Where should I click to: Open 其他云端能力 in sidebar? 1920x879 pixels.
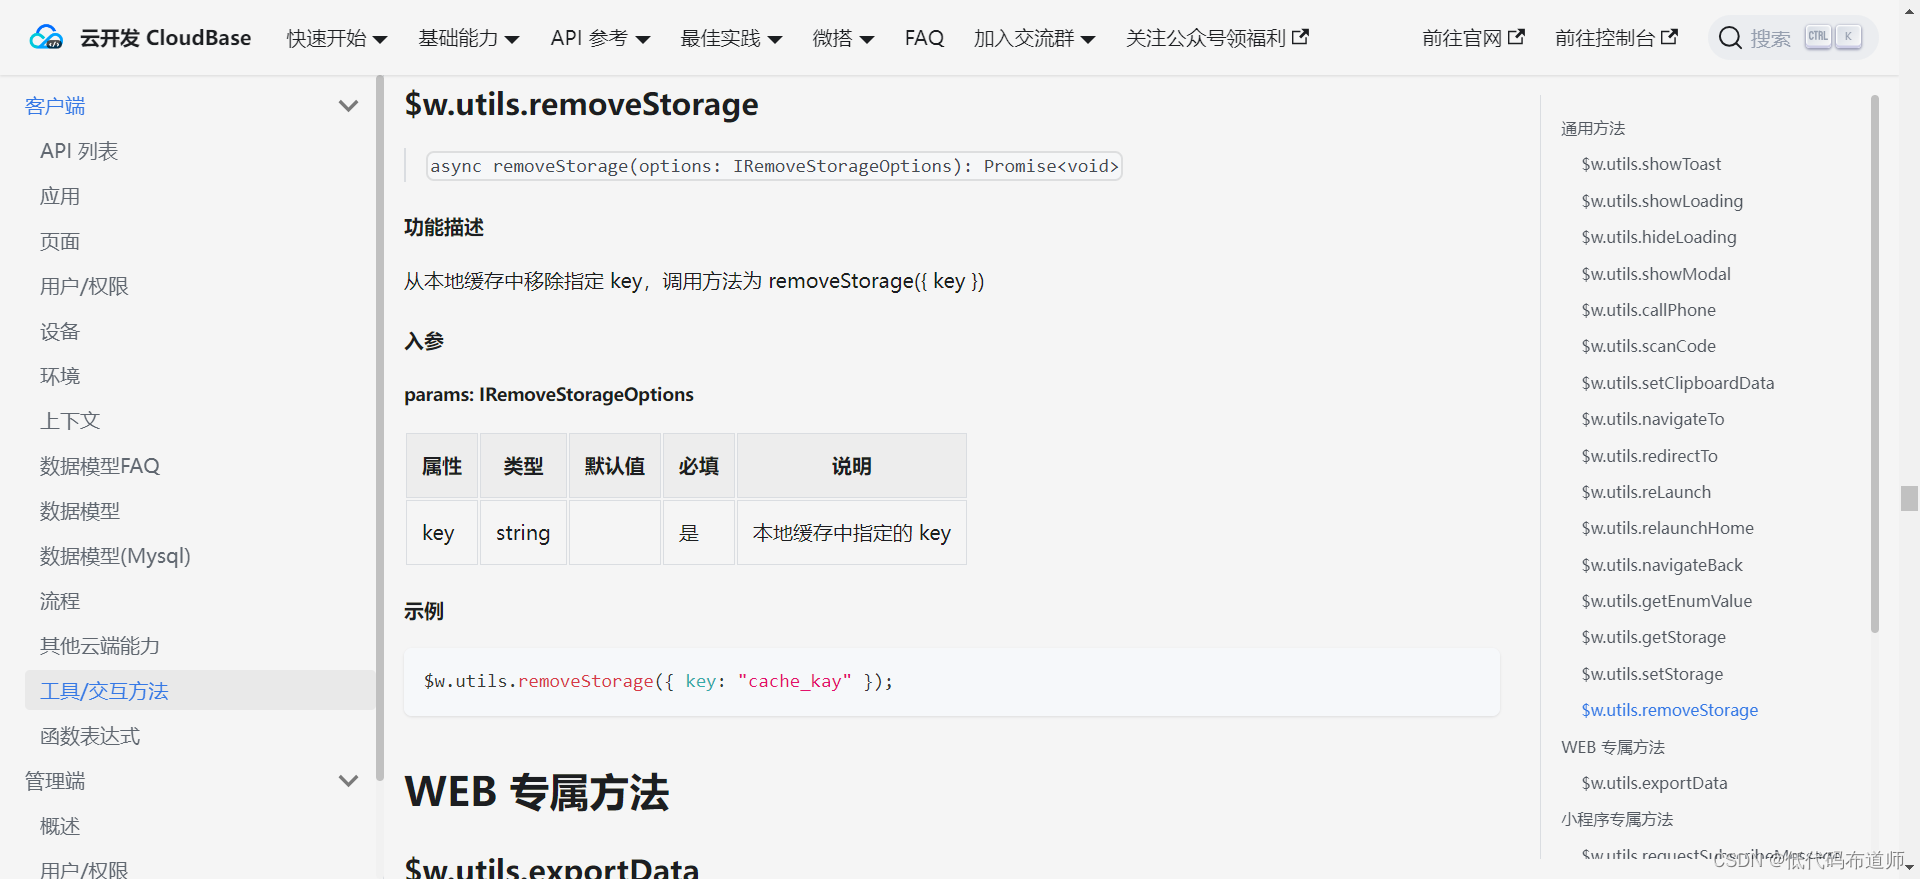100,646
